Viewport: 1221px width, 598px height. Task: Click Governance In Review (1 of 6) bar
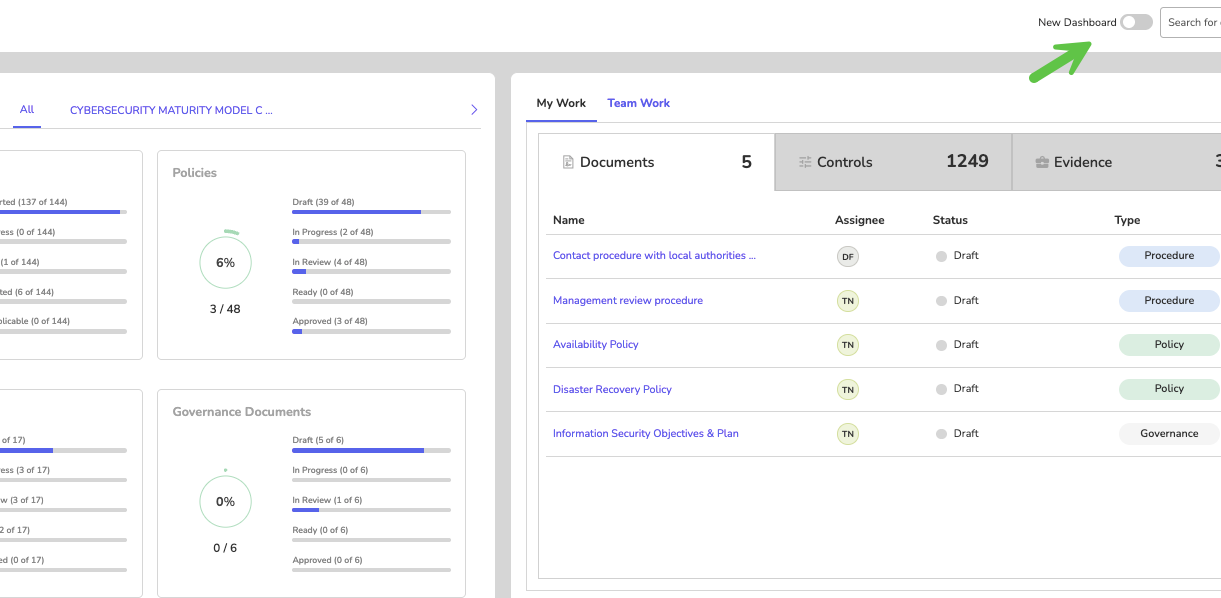pyautogui.click(x=371, y=510)
